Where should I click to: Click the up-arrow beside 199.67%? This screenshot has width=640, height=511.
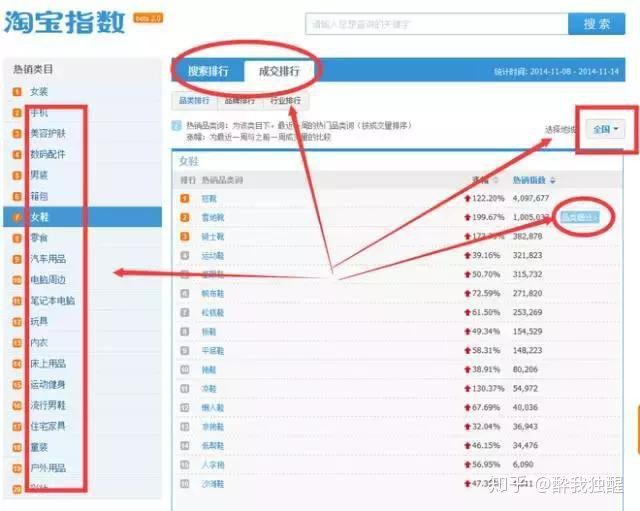468,217
